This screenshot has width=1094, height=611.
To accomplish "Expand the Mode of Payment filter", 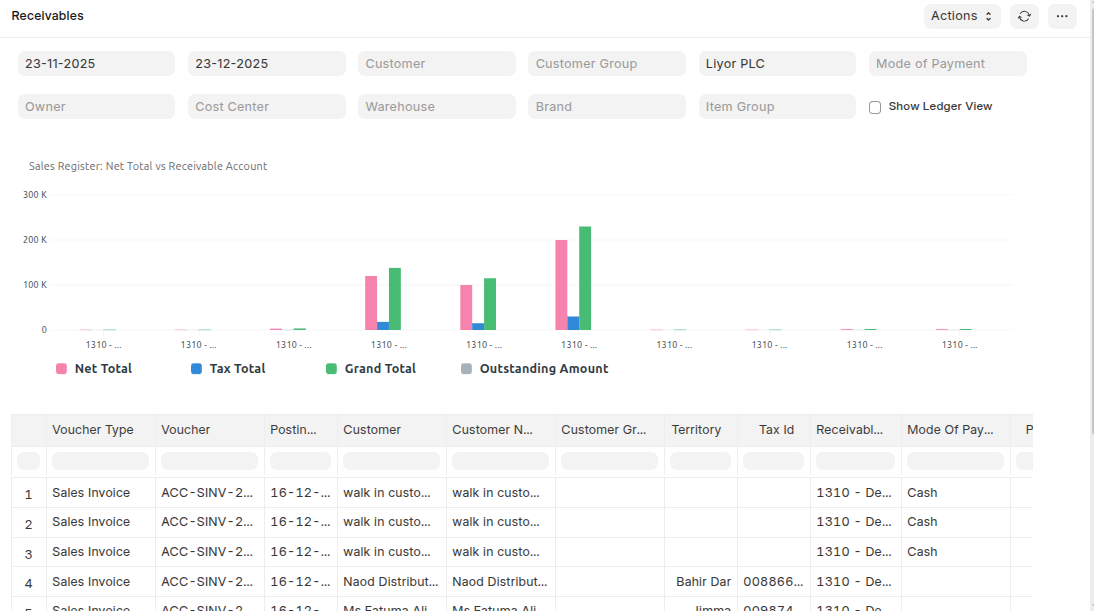I will tap(947, 64).
